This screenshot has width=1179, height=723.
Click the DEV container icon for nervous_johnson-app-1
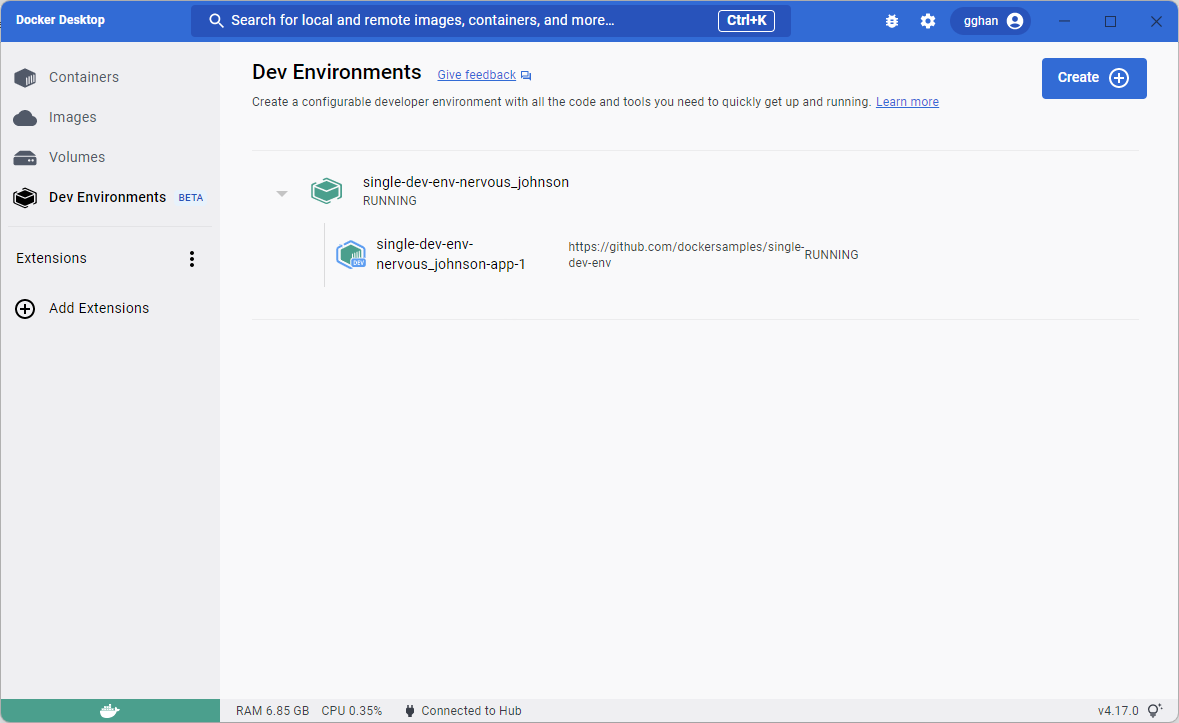click(x=350, y=255)
